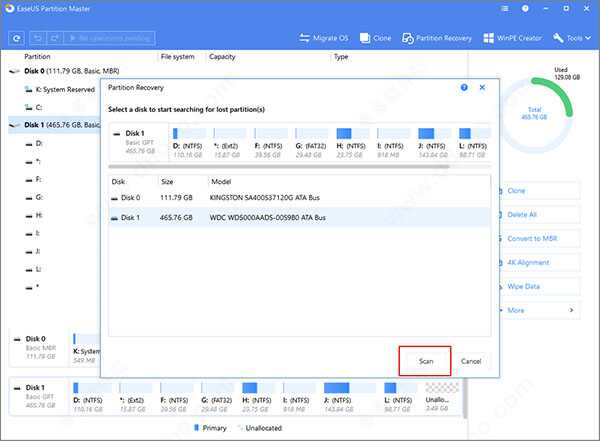Select I: partition in tree
This screenshot has height=441, width=600.
(x=33, y=233)
